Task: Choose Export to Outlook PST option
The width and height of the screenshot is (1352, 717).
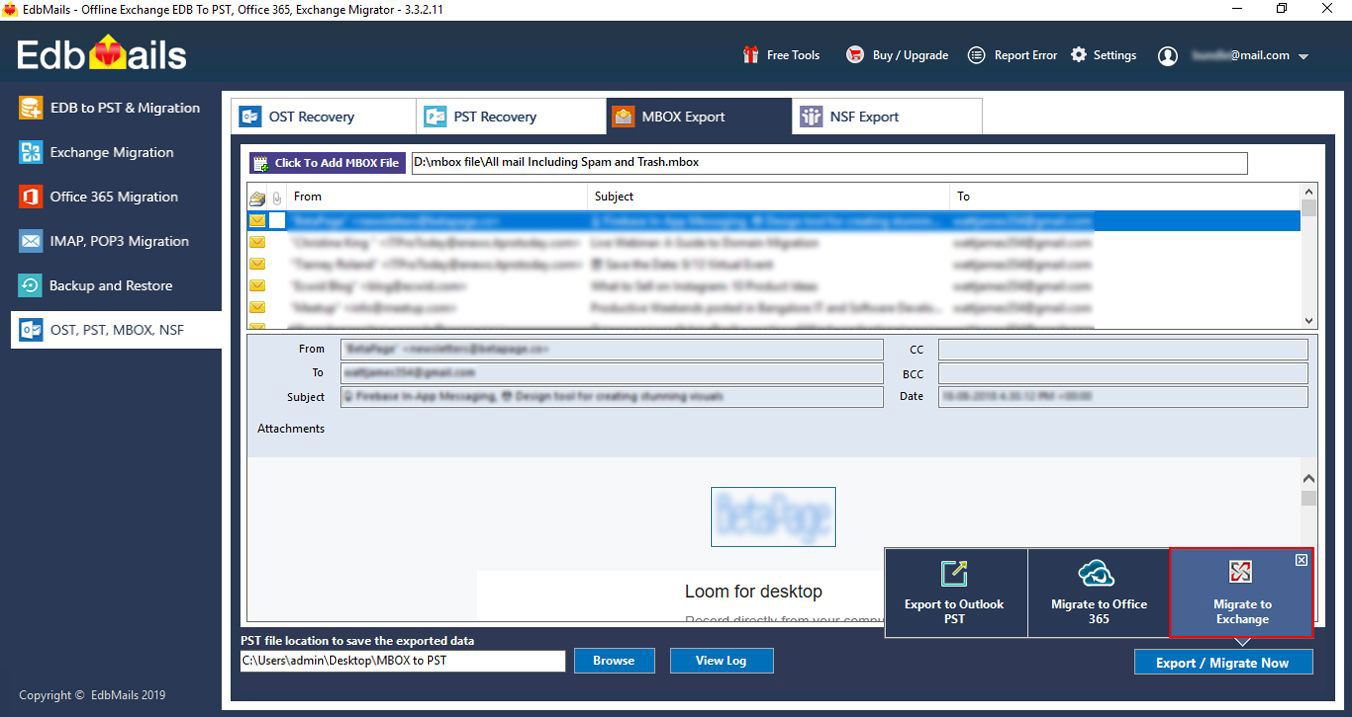Action: pos(955,593)
